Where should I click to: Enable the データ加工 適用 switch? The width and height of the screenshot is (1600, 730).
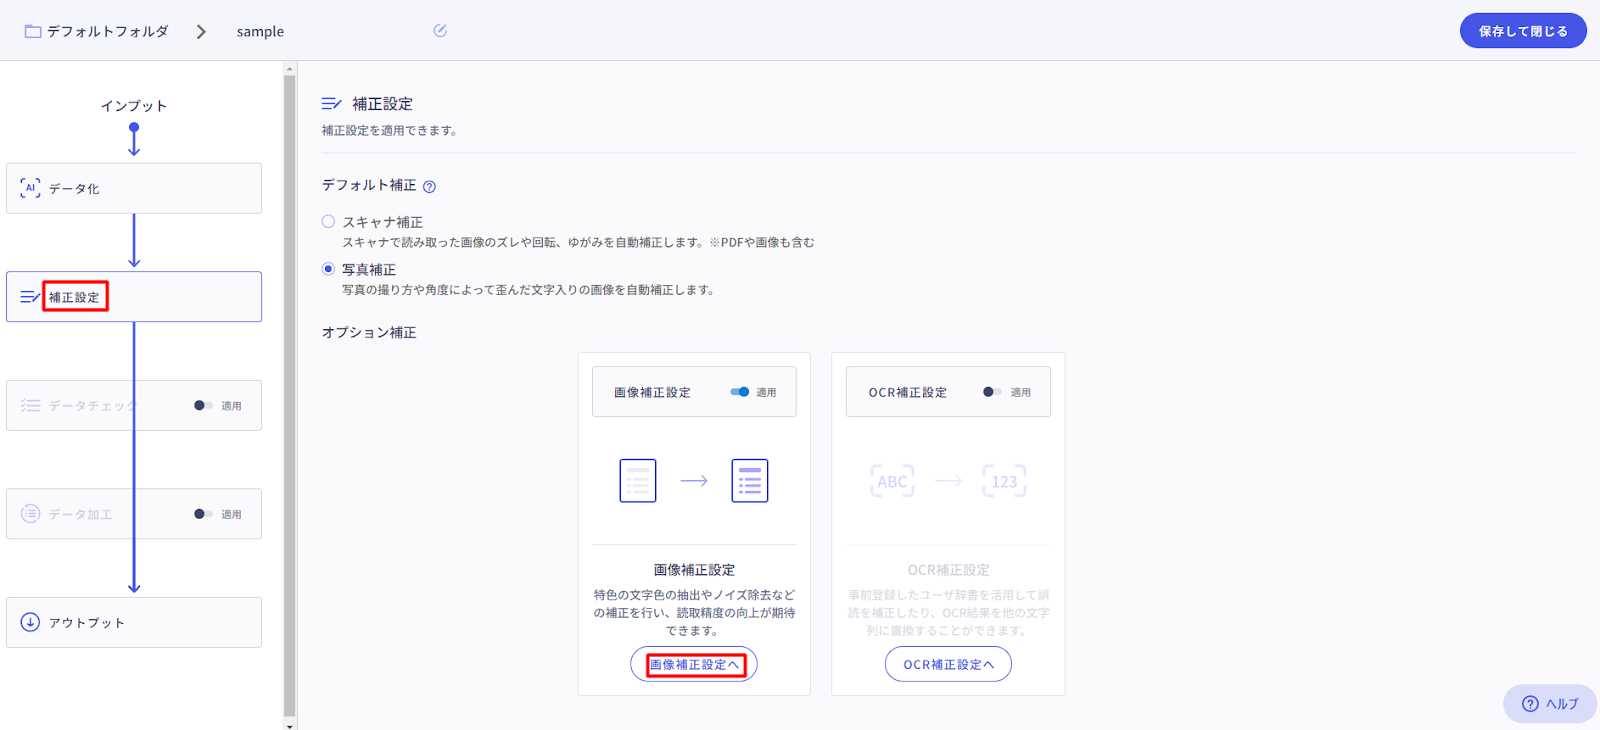[x=203, y=514]
